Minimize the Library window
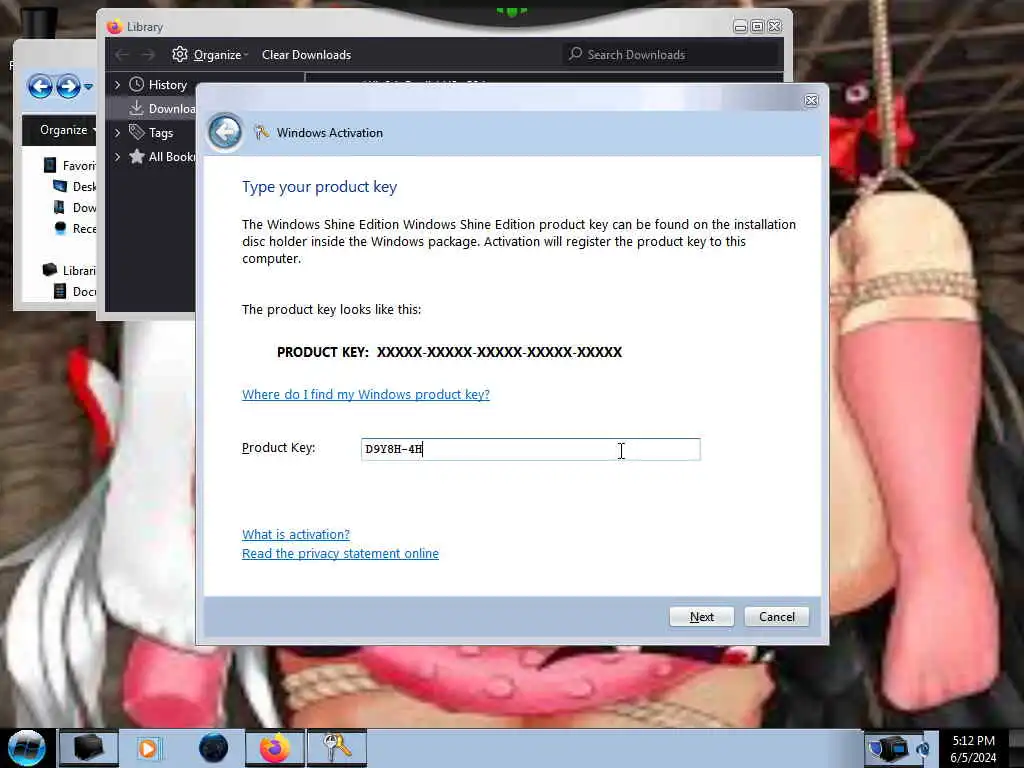The height and width of the screenshot is (768, 1024). click(x=740, y=26)
